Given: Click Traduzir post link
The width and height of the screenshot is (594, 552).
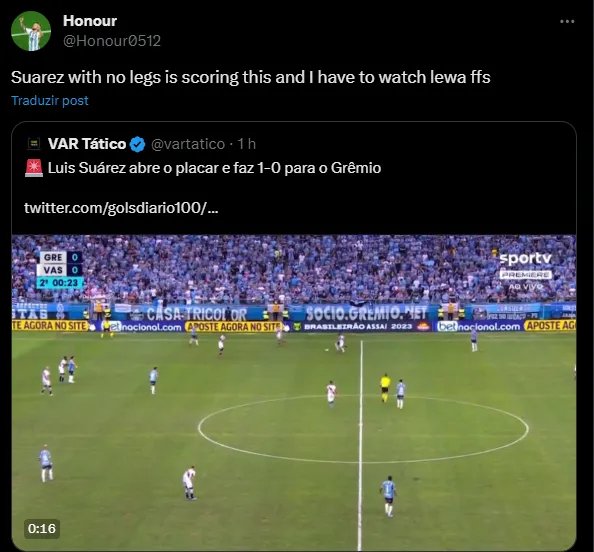Looking at the screenshot, I should 50,100.
